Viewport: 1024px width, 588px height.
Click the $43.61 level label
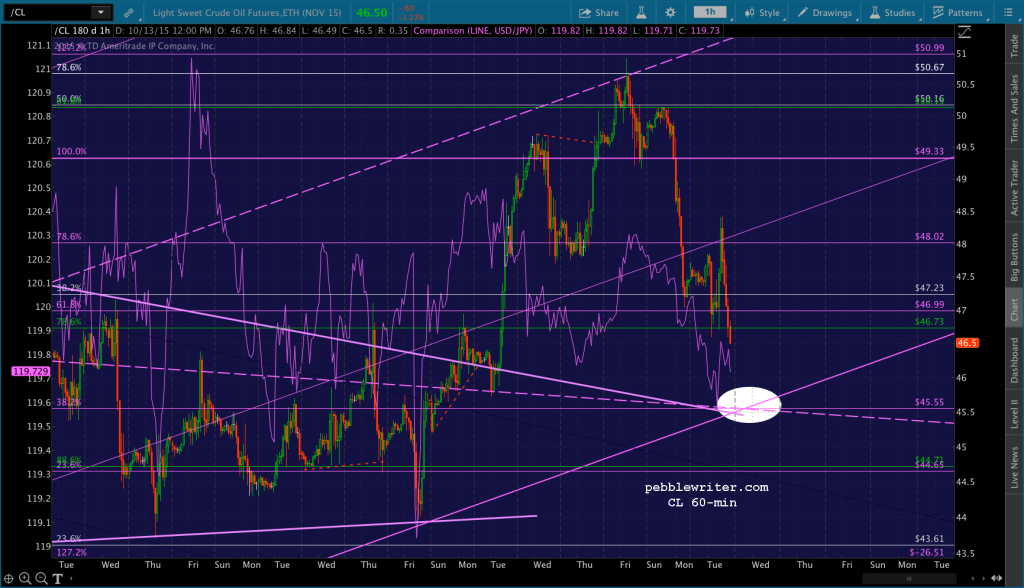pyautogui.click(x=929, y=539)
